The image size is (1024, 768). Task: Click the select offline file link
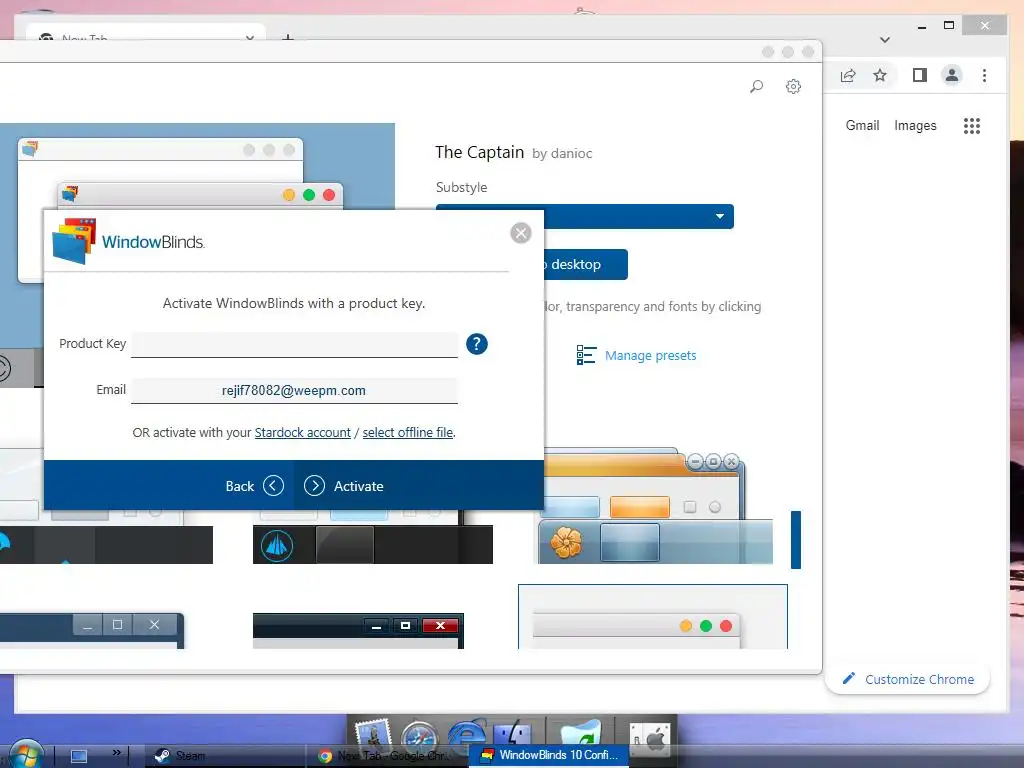[408, 432]
